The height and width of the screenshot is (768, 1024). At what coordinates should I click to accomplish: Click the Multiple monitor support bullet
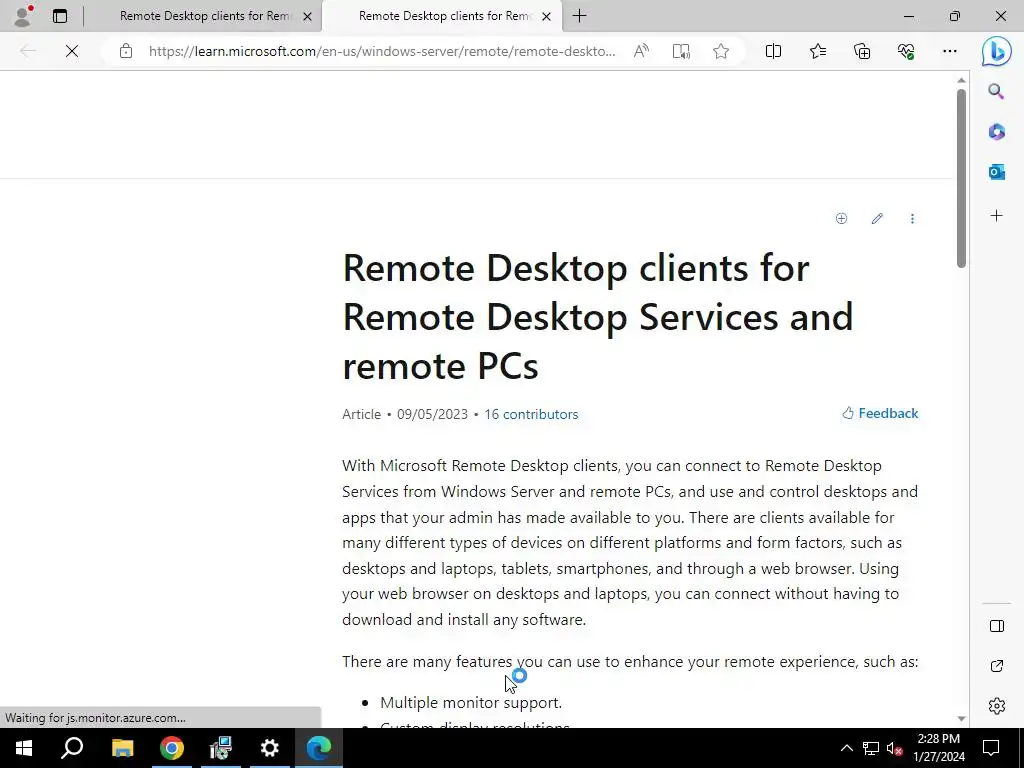(471, 703)
